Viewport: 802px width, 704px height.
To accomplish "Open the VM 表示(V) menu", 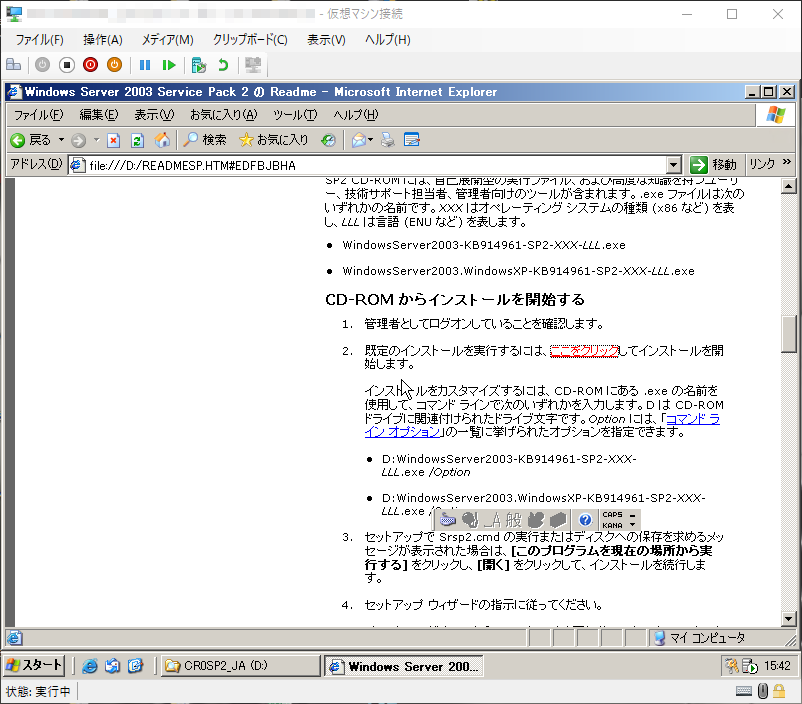I will coord(326,39).
